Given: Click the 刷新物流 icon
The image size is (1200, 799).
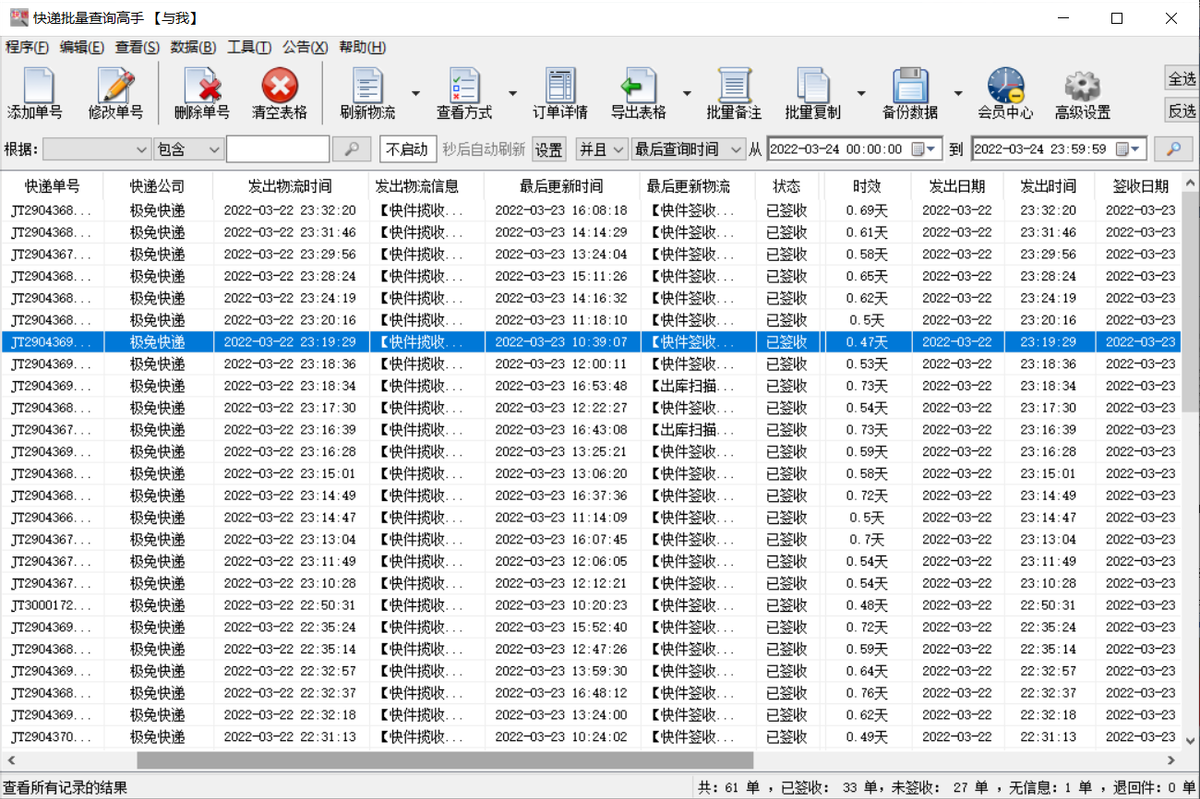Looking at the screenshot, I should pos(367,86).
